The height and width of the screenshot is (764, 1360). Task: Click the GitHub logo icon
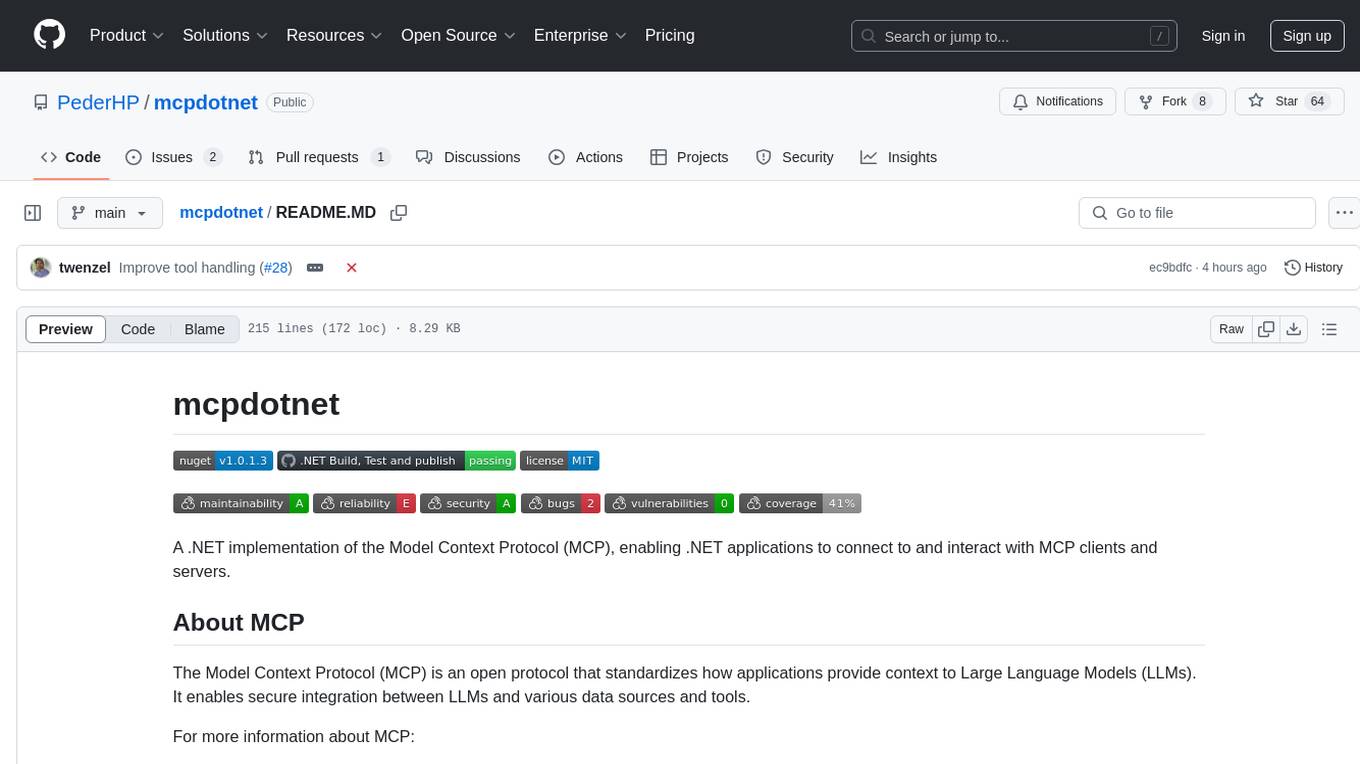coord(49,35)
